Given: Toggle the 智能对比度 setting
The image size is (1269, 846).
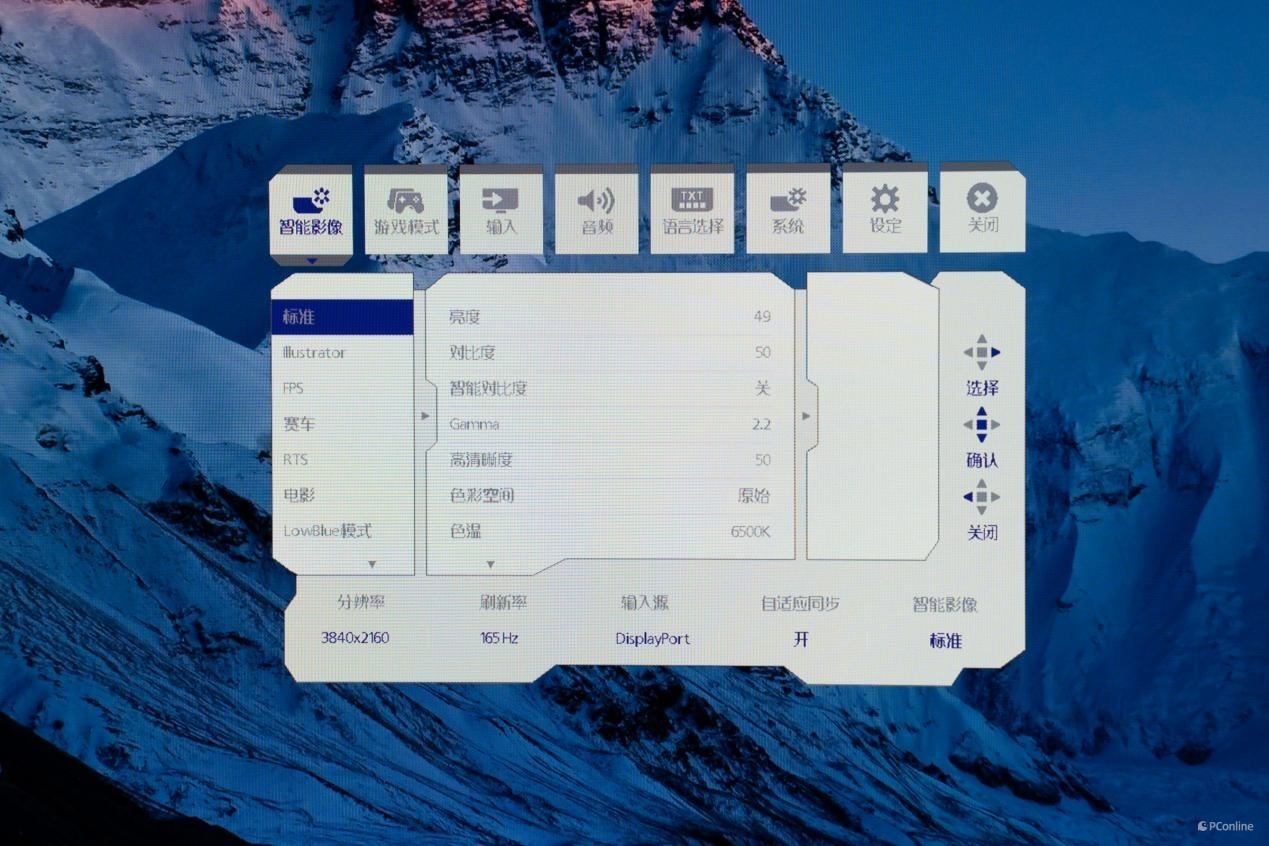Looking at the screenshot, I should click(x=610, y=388).
